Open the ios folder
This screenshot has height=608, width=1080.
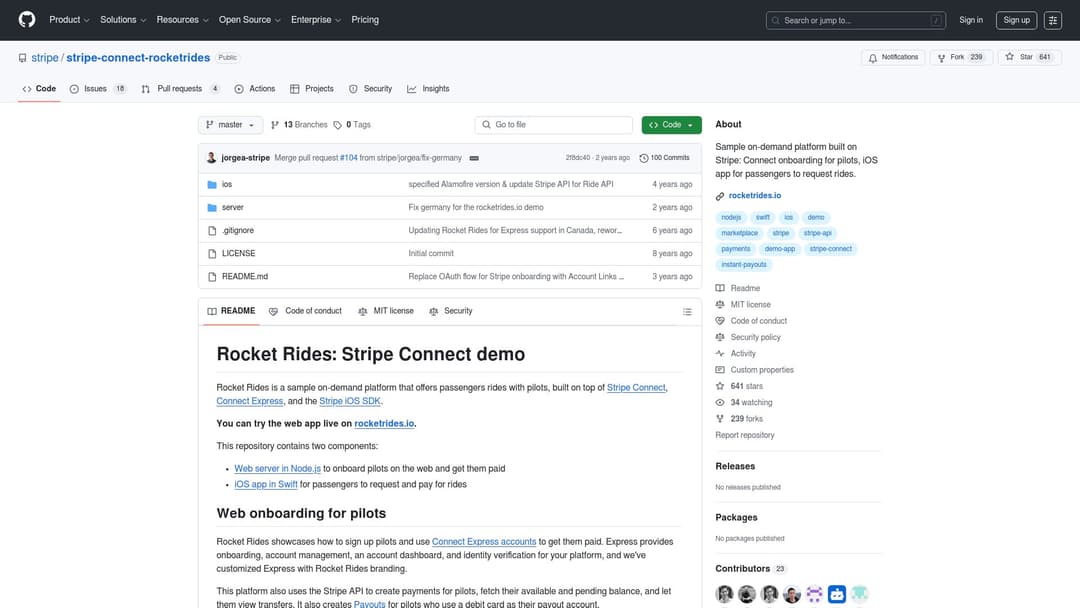(x=227, y=185)
